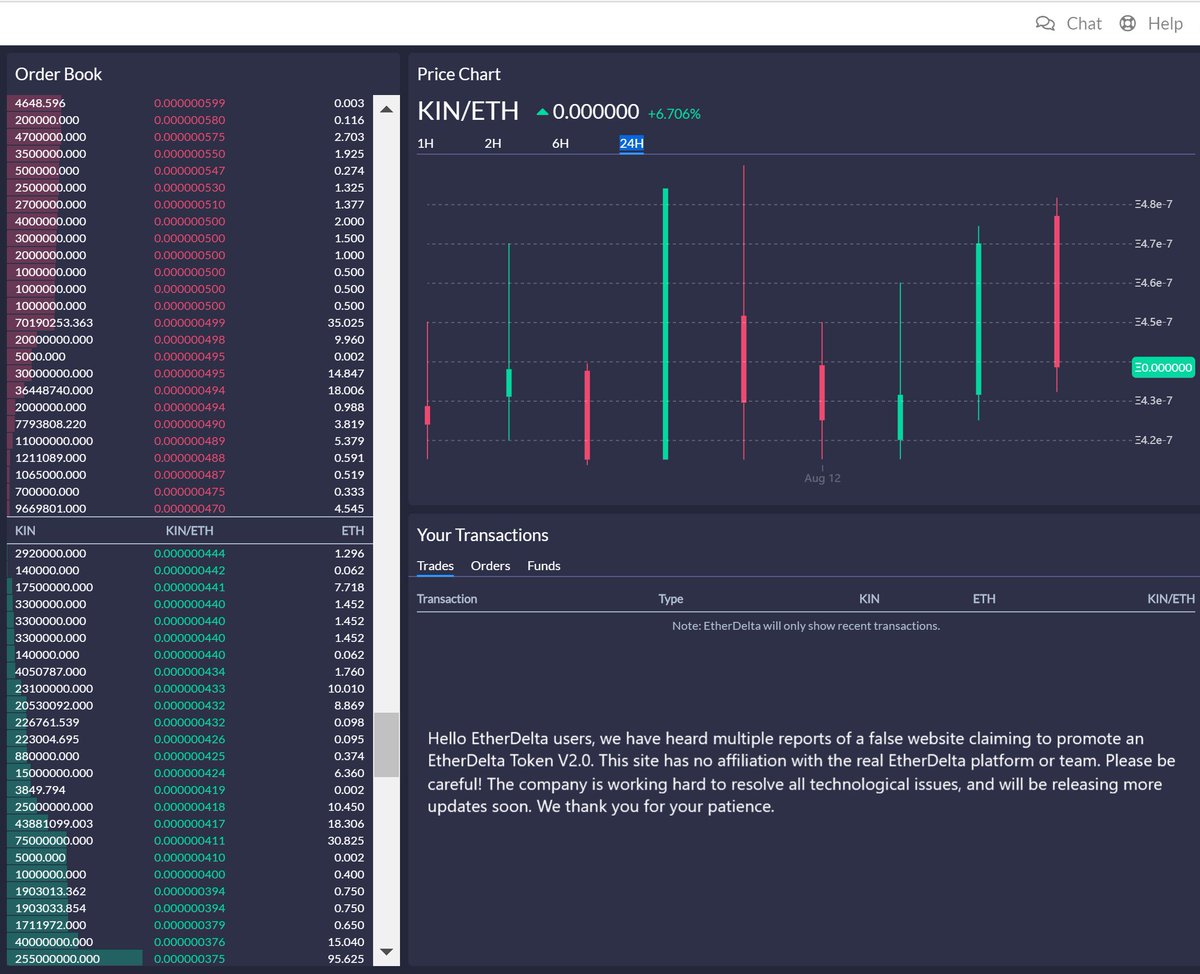The height and width of the screenshot is (974, 1200).
Task: Select buy order at price 0.000000426
Action: (190, 739)
